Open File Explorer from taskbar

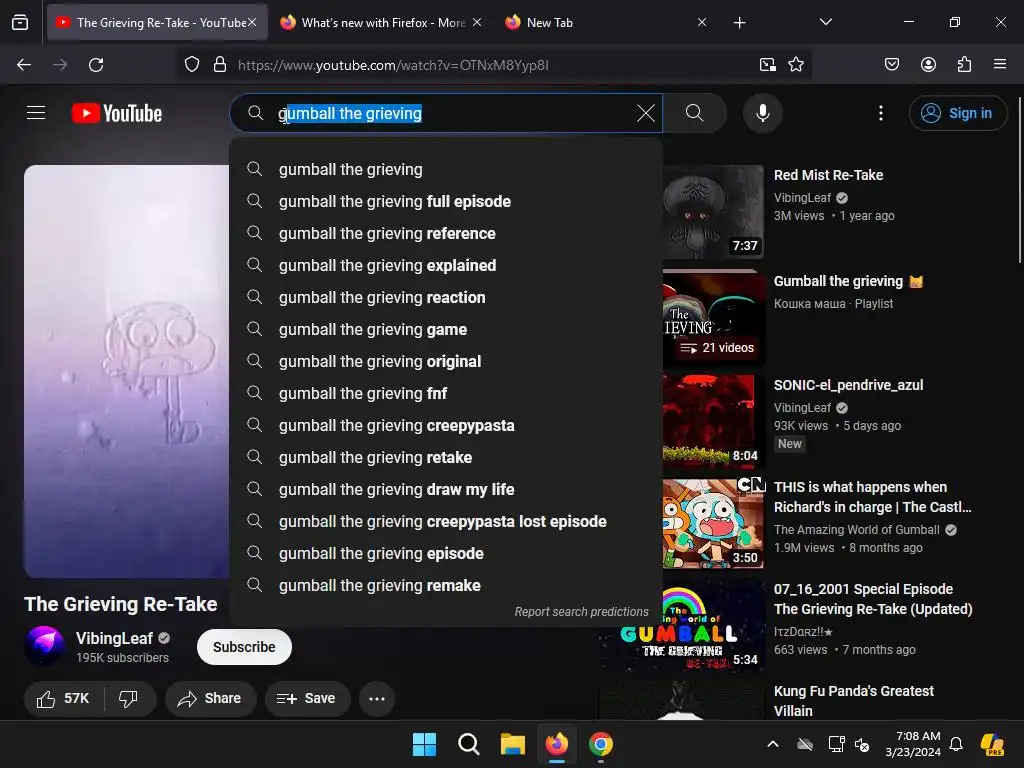[513, 744]
